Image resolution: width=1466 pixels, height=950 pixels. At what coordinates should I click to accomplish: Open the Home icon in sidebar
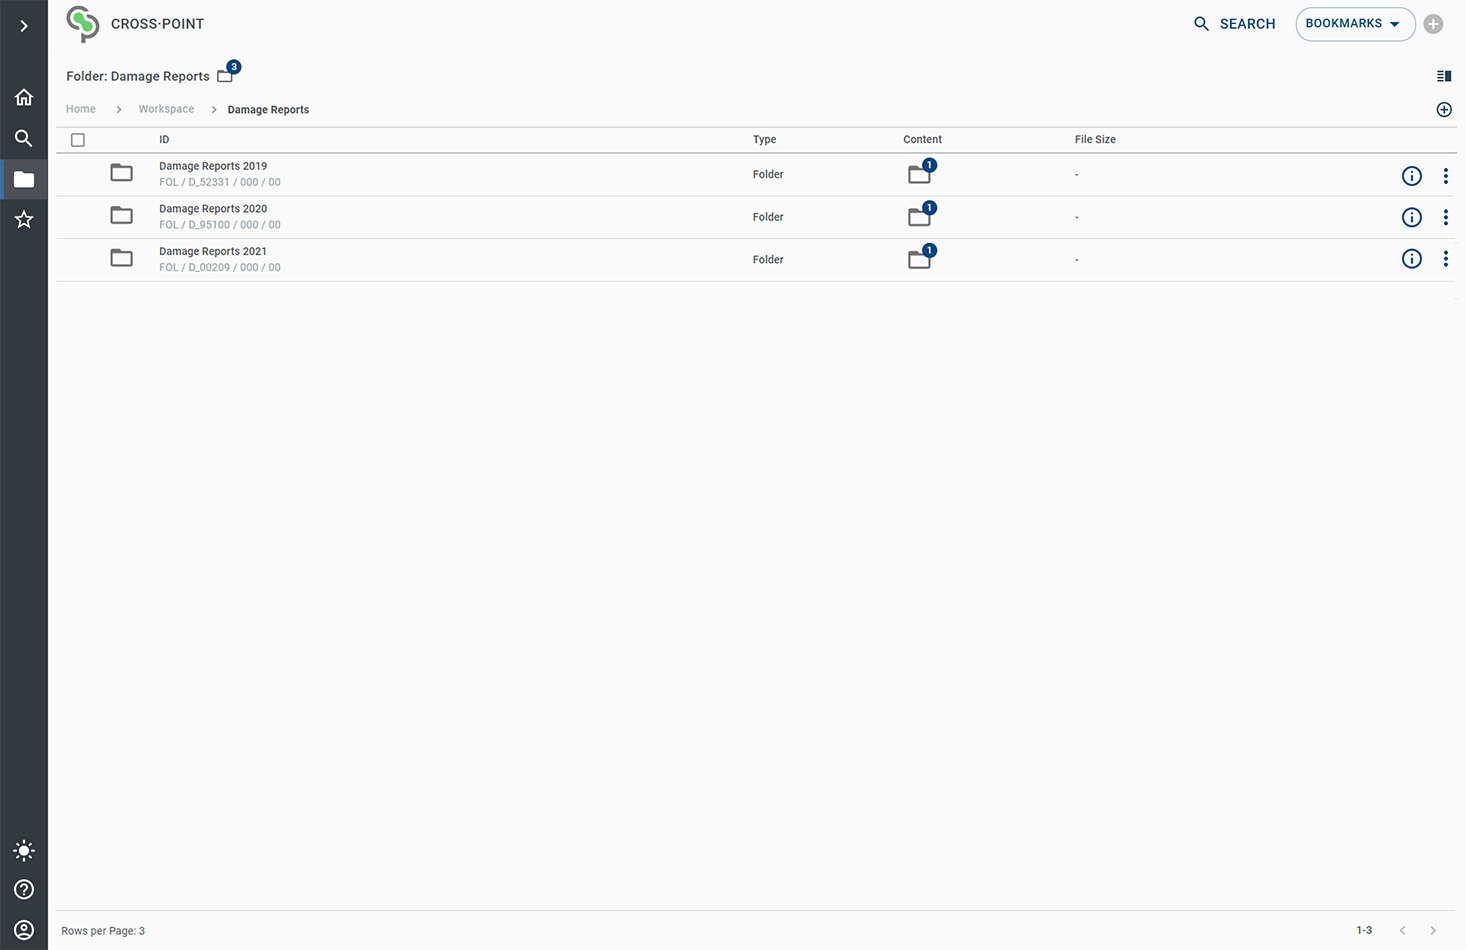pyautogui.click(x=24, y=97)
